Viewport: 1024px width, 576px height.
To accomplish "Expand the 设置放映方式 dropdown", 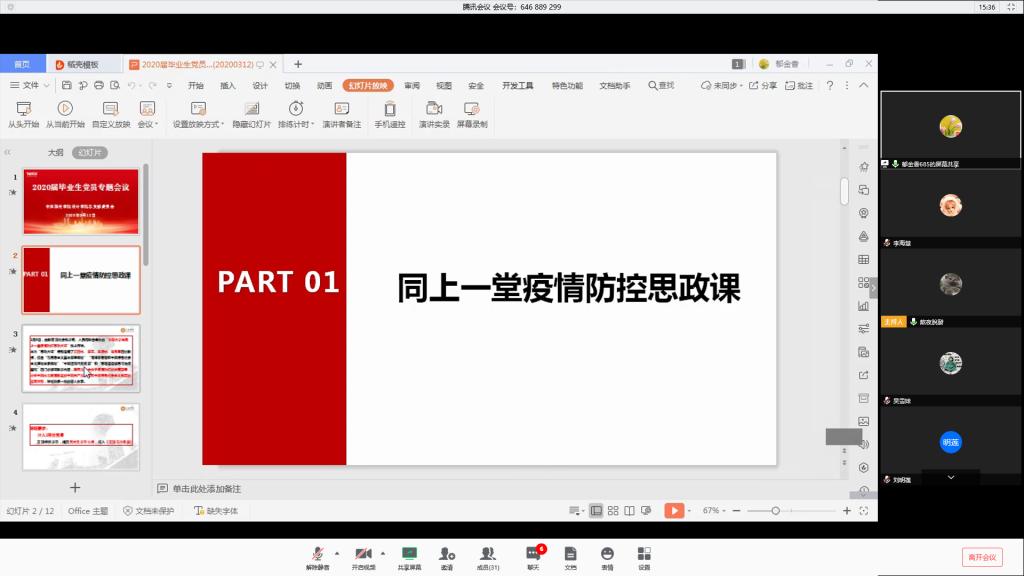I will pos(197,125).
